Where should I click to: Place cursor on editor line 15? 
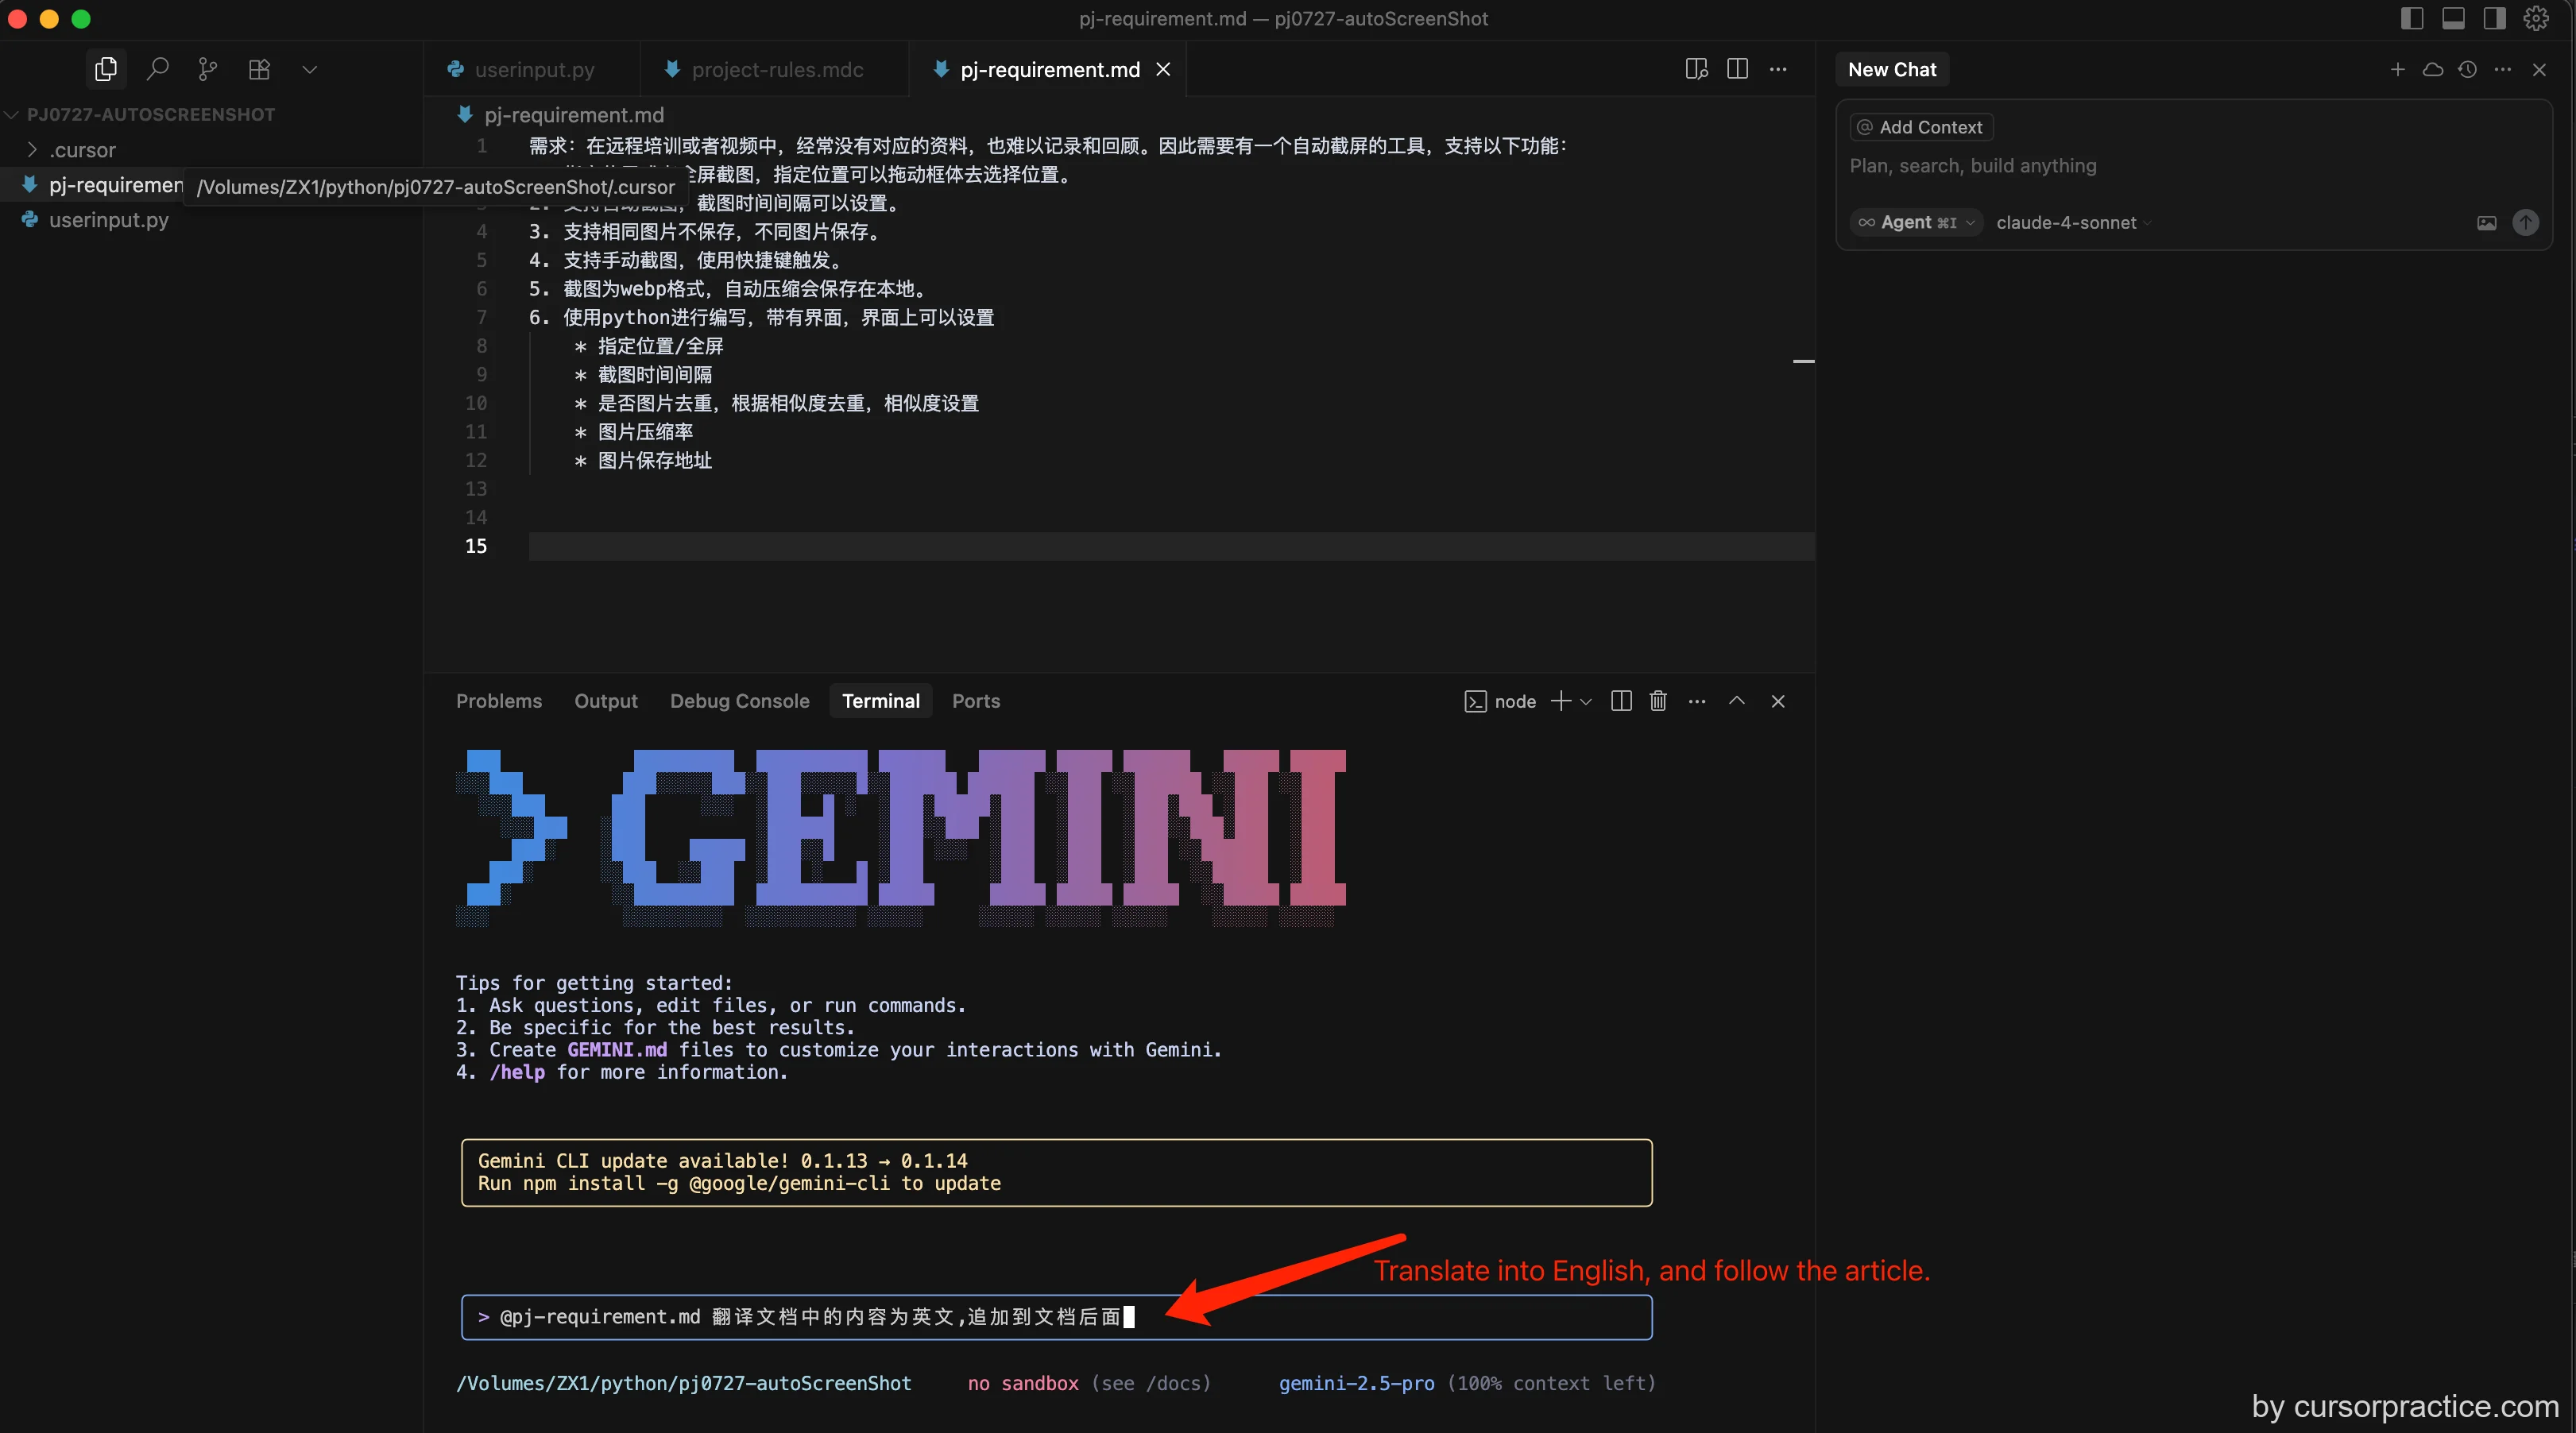1170,546
